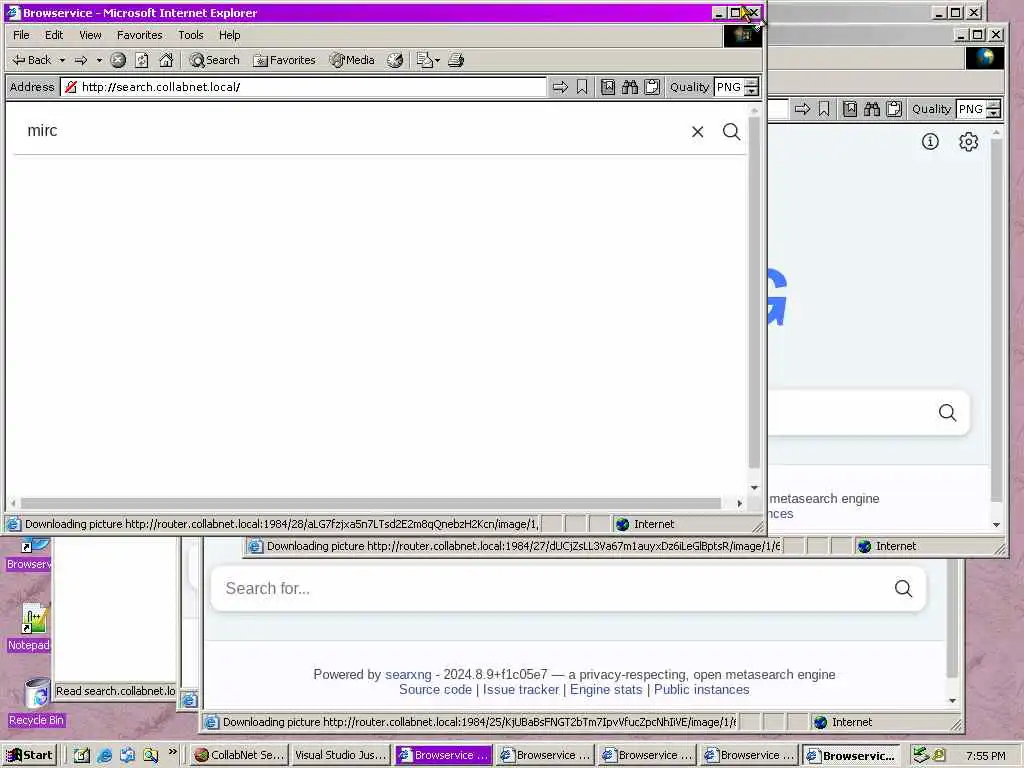Click the bookmark icon in the front address bar
The height and width of the screenshot is (768, 1024).
click(582, 87)
